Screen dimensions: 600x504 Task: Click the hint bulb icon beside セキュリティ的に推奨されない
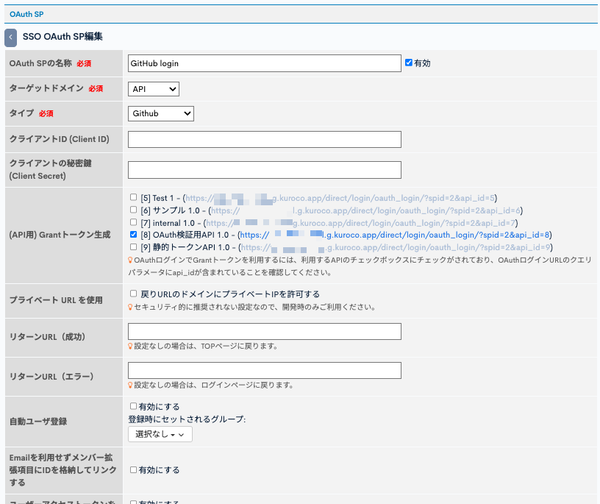pos(130,307)
